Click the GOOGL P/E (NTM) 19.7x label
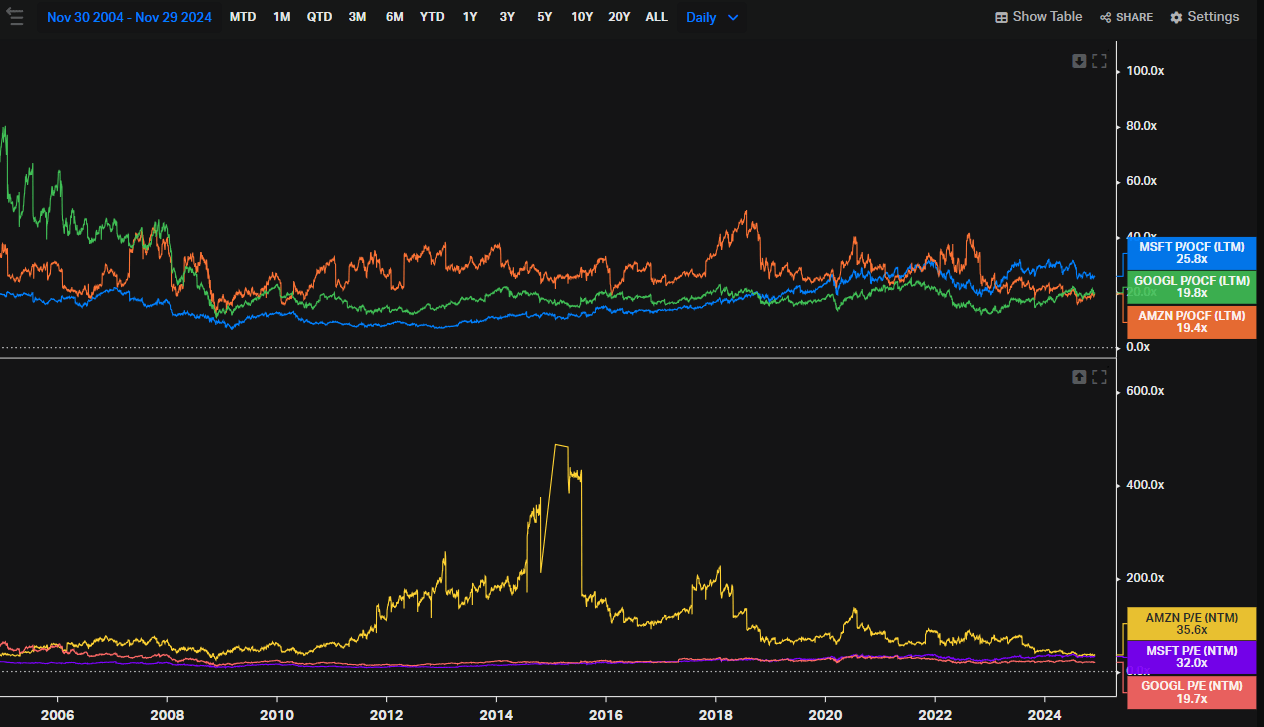This screenshot has width=1264, height=727. [1192, 692]
